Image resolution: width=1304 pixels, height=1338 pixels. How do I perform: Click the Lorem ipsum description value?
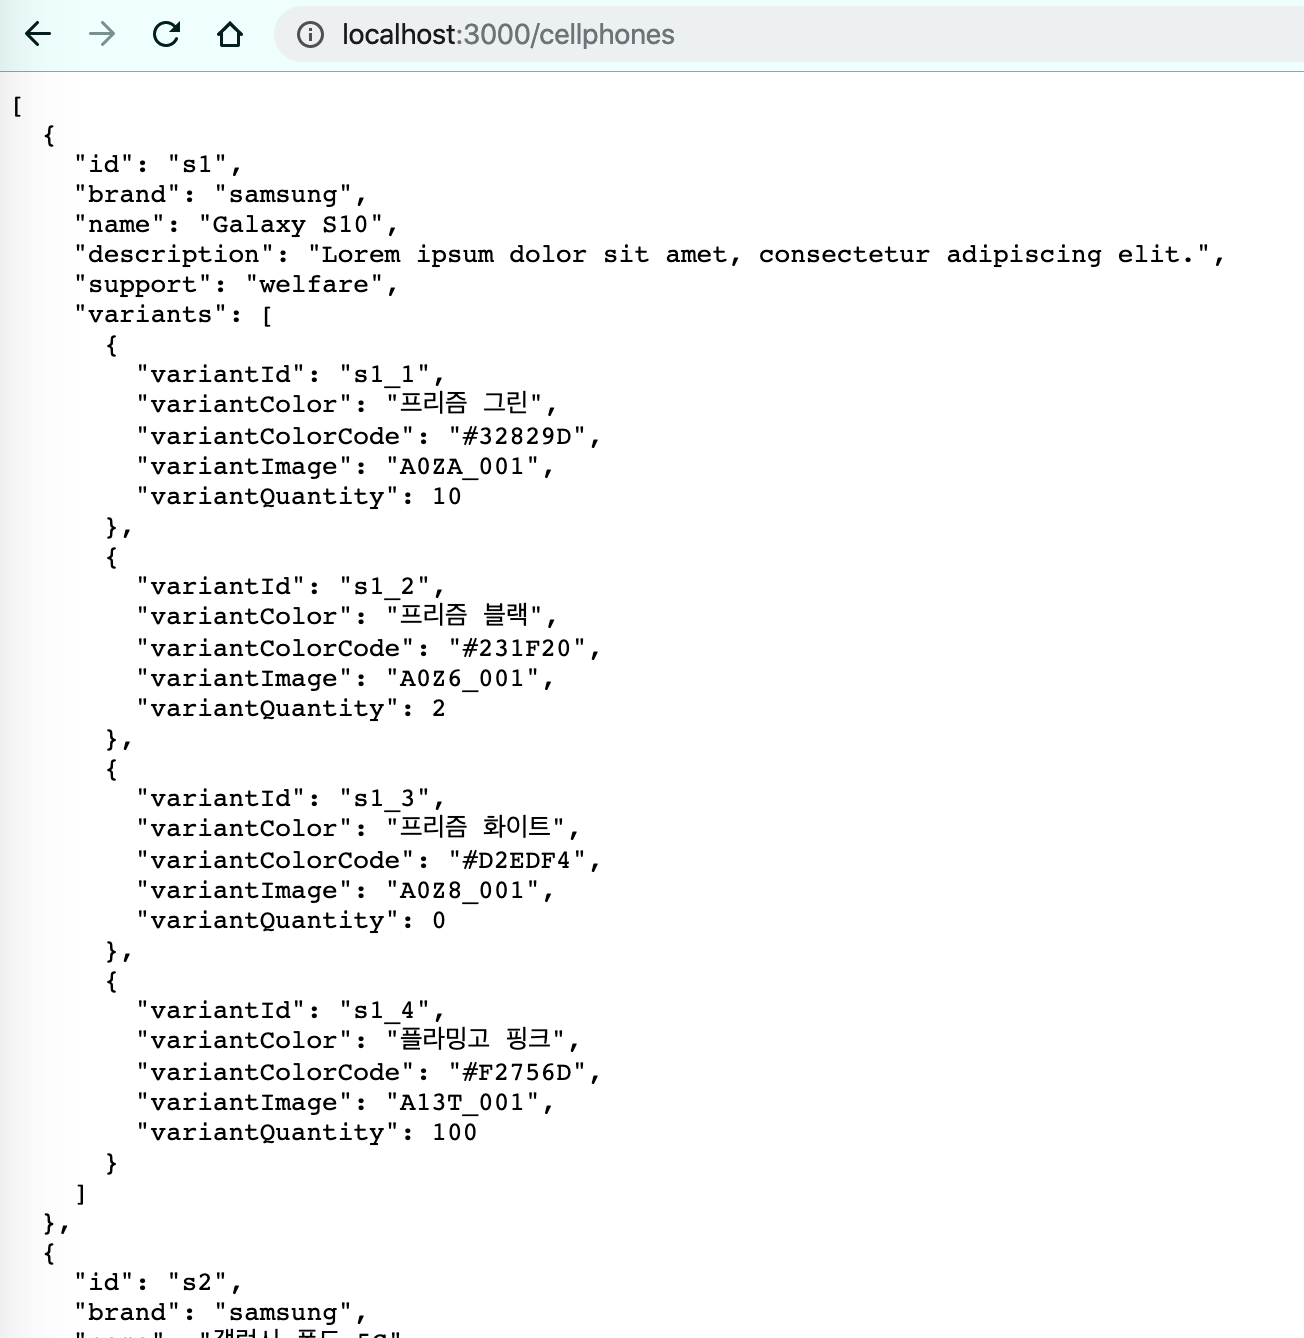coord(758,254)
